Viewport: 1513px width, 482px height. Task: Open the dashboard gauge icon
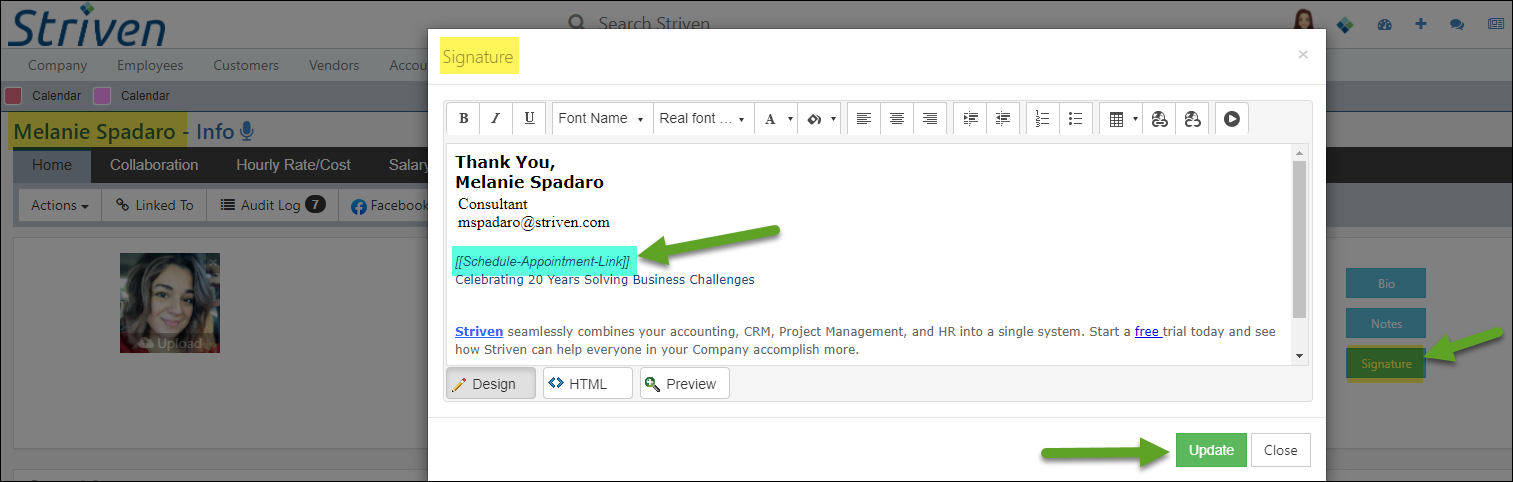[1384, 24]
